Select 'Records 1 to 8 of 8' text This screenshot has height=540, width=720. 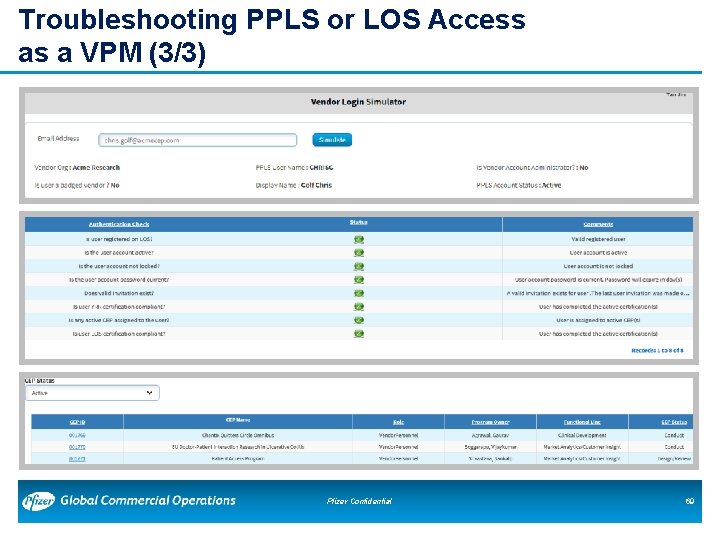point(657,350)
